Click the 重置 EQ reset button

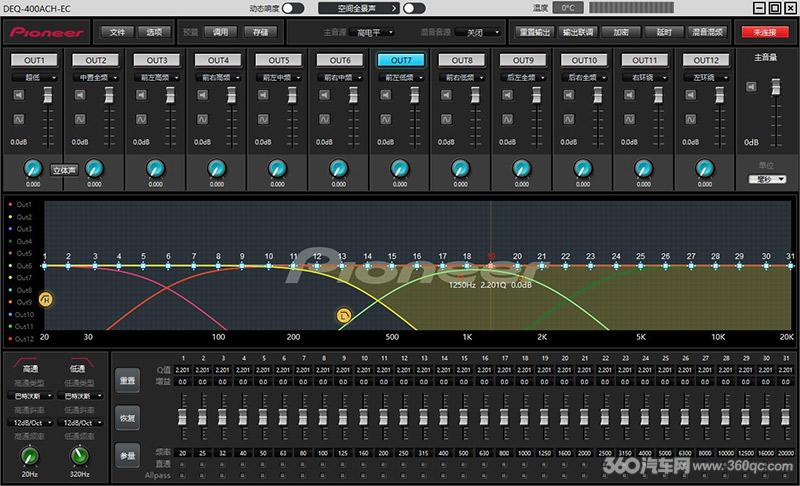point(127,380)
